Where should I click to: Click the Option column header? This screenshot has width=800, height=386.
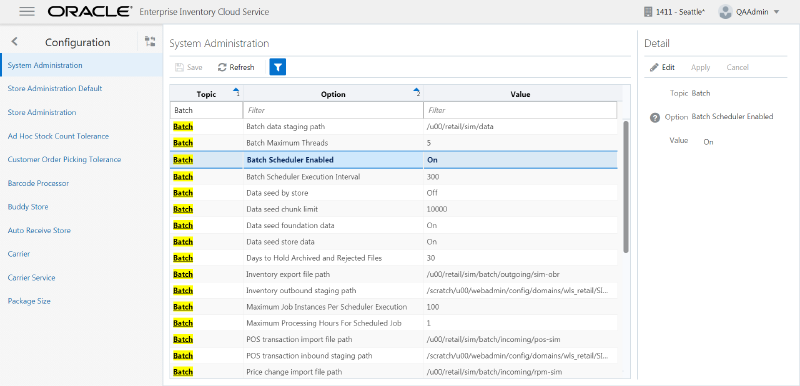pos(333,94)
